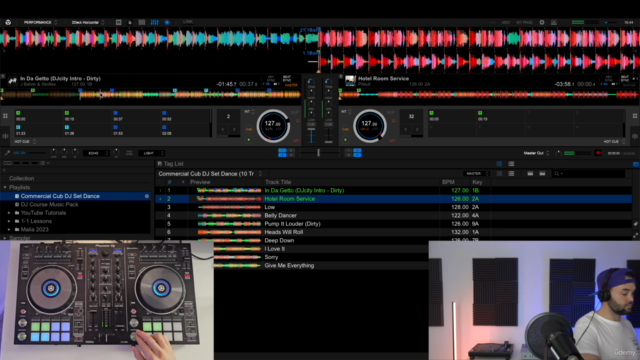
Task: Click the rekordbox logo icon
Action: pyautogui.click(x=8, y=22)
